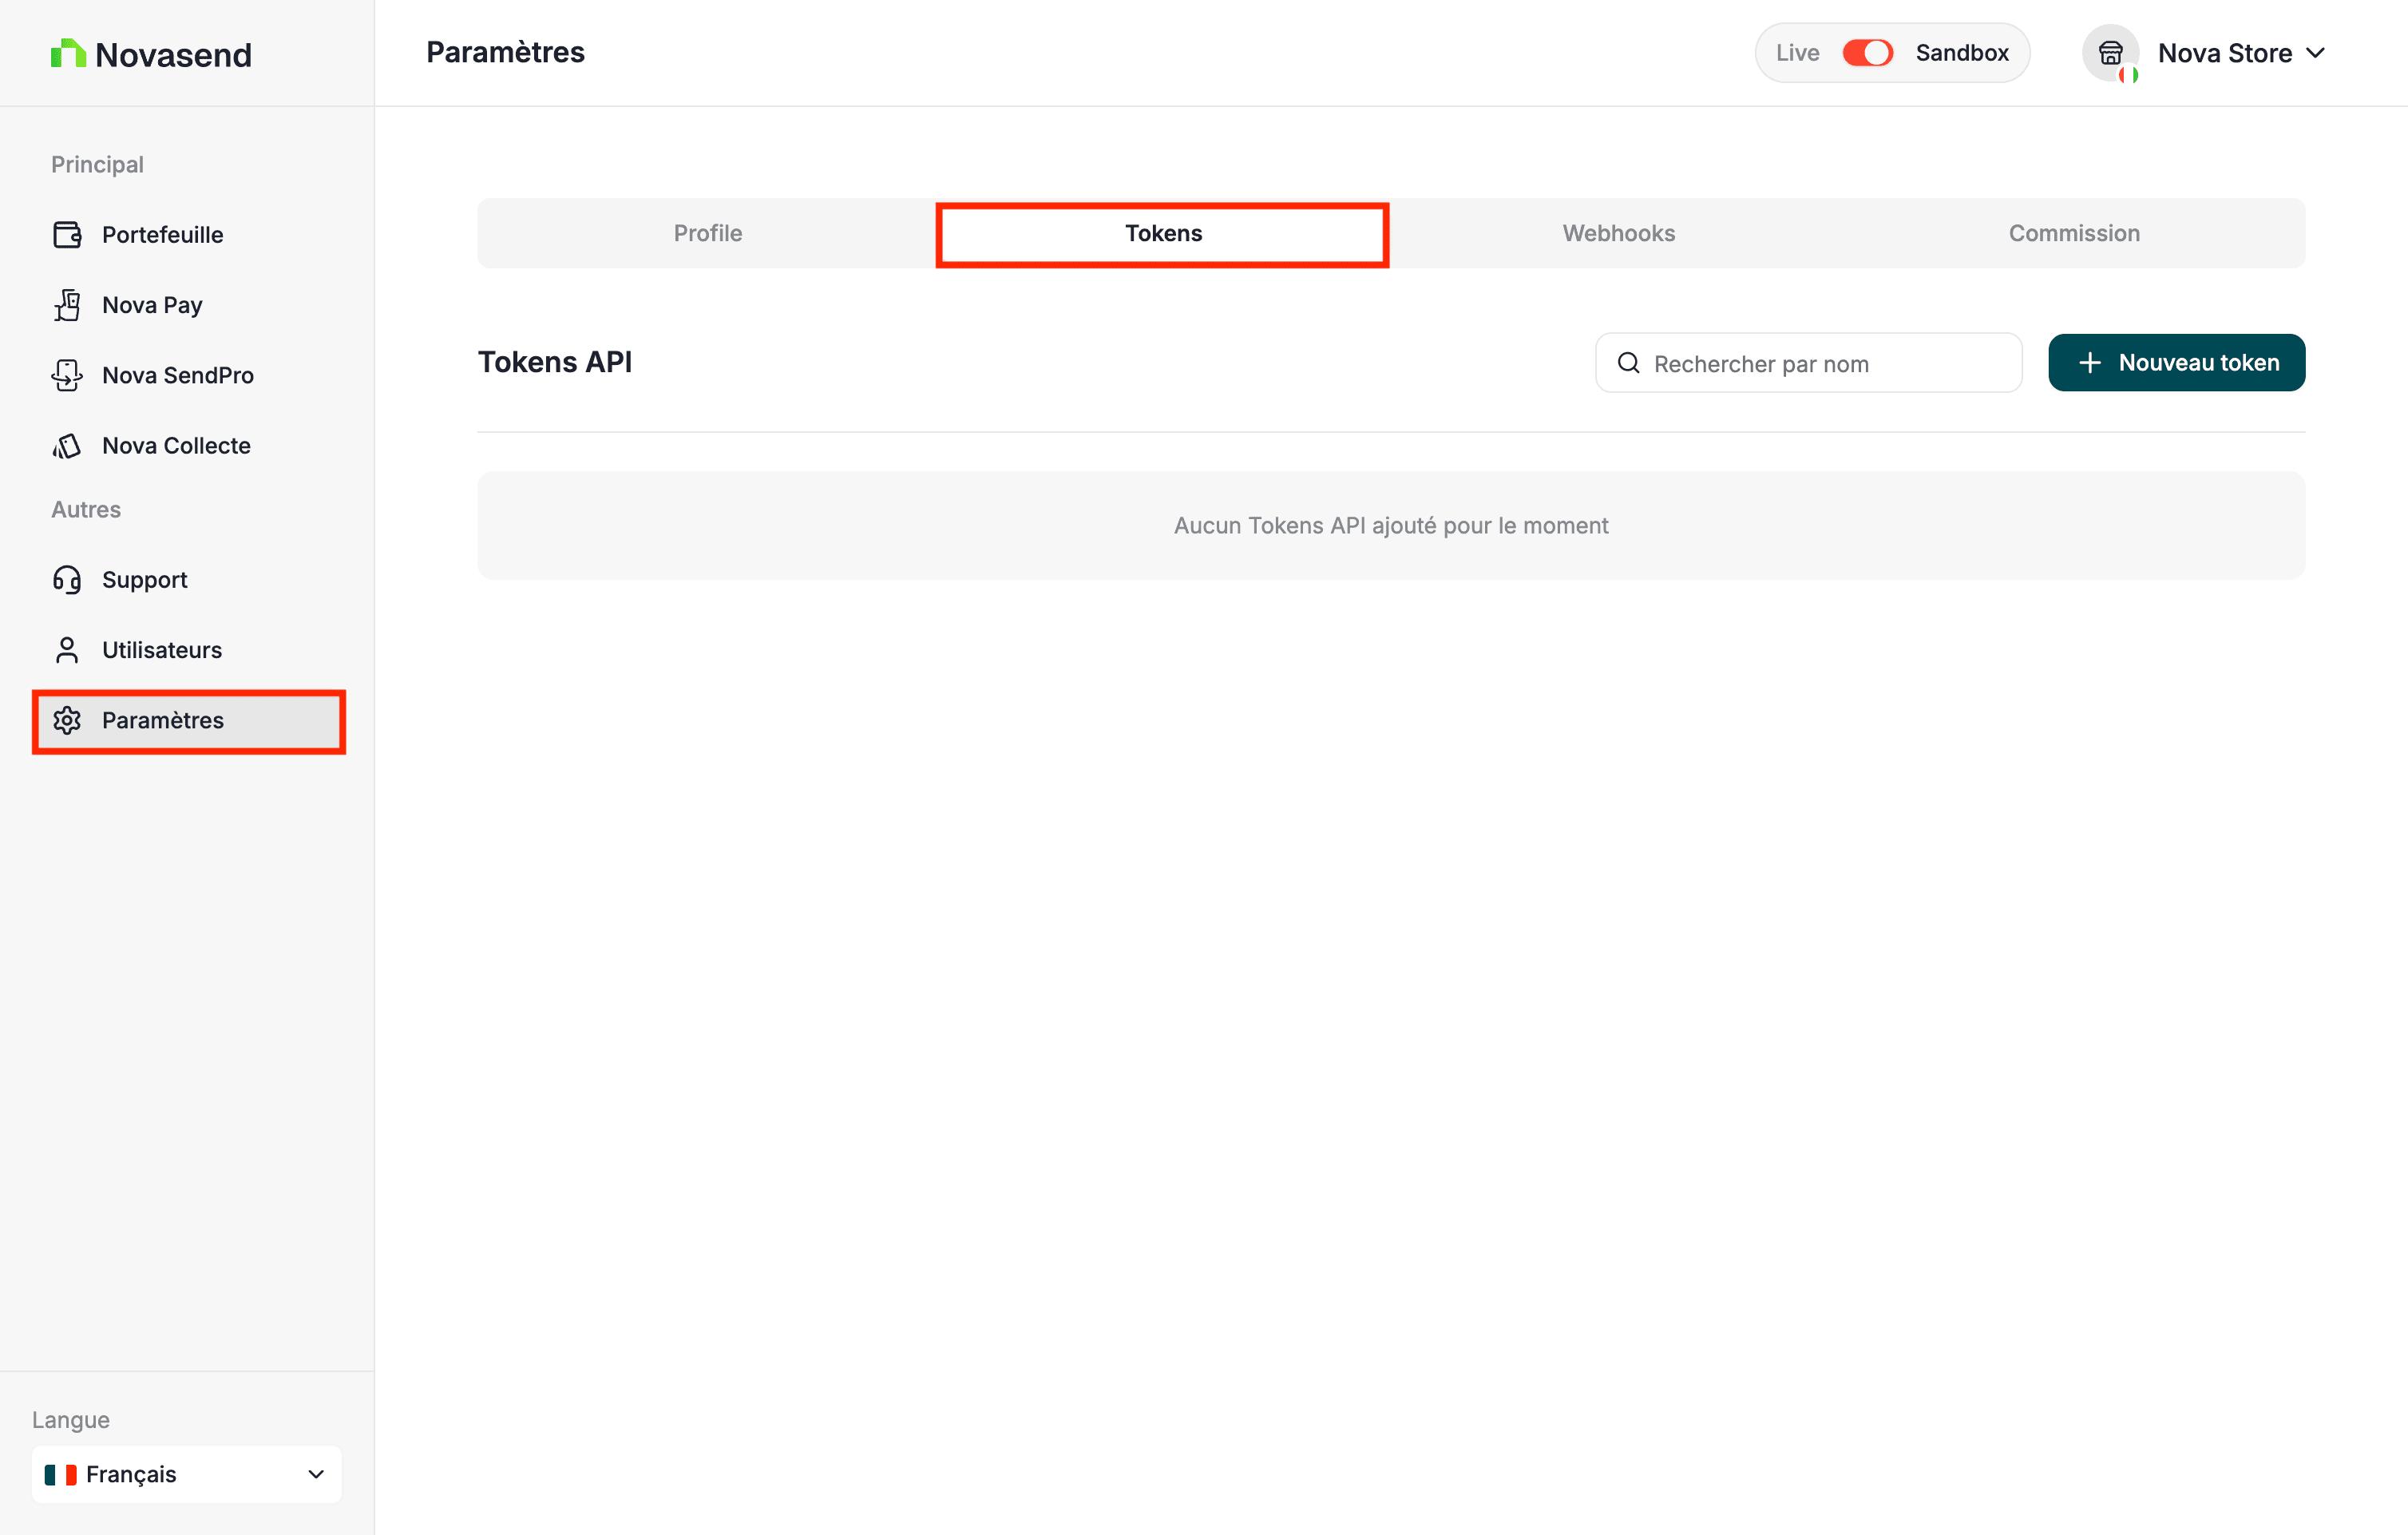Viewport: 2408px width, 1535px height.
Task: Click the search magnifier icon
Action: pos(1629,363)
